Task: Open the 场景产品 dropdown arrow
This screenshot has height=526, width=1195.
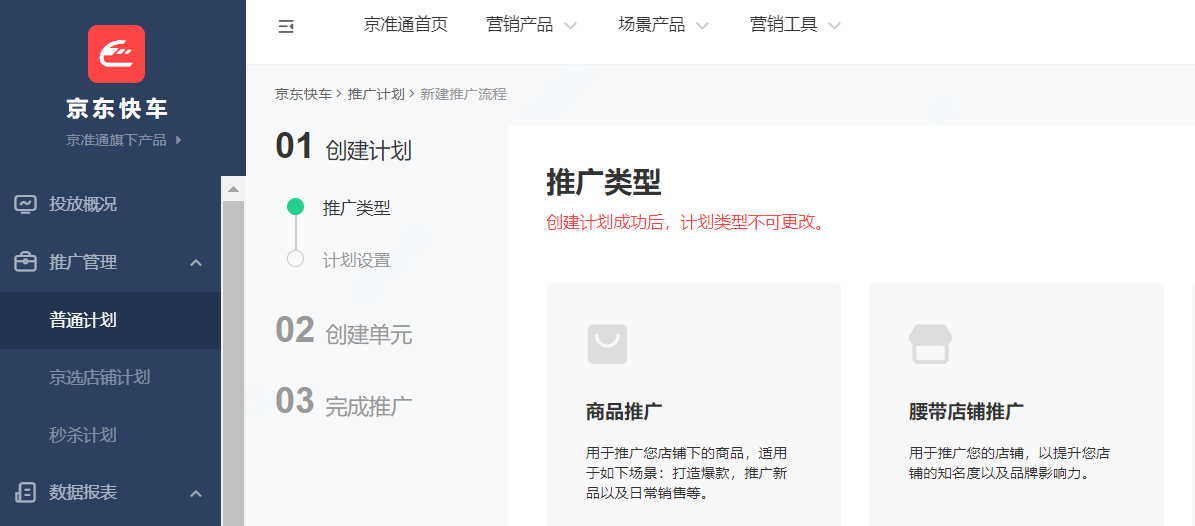Action: pos(702,26)
